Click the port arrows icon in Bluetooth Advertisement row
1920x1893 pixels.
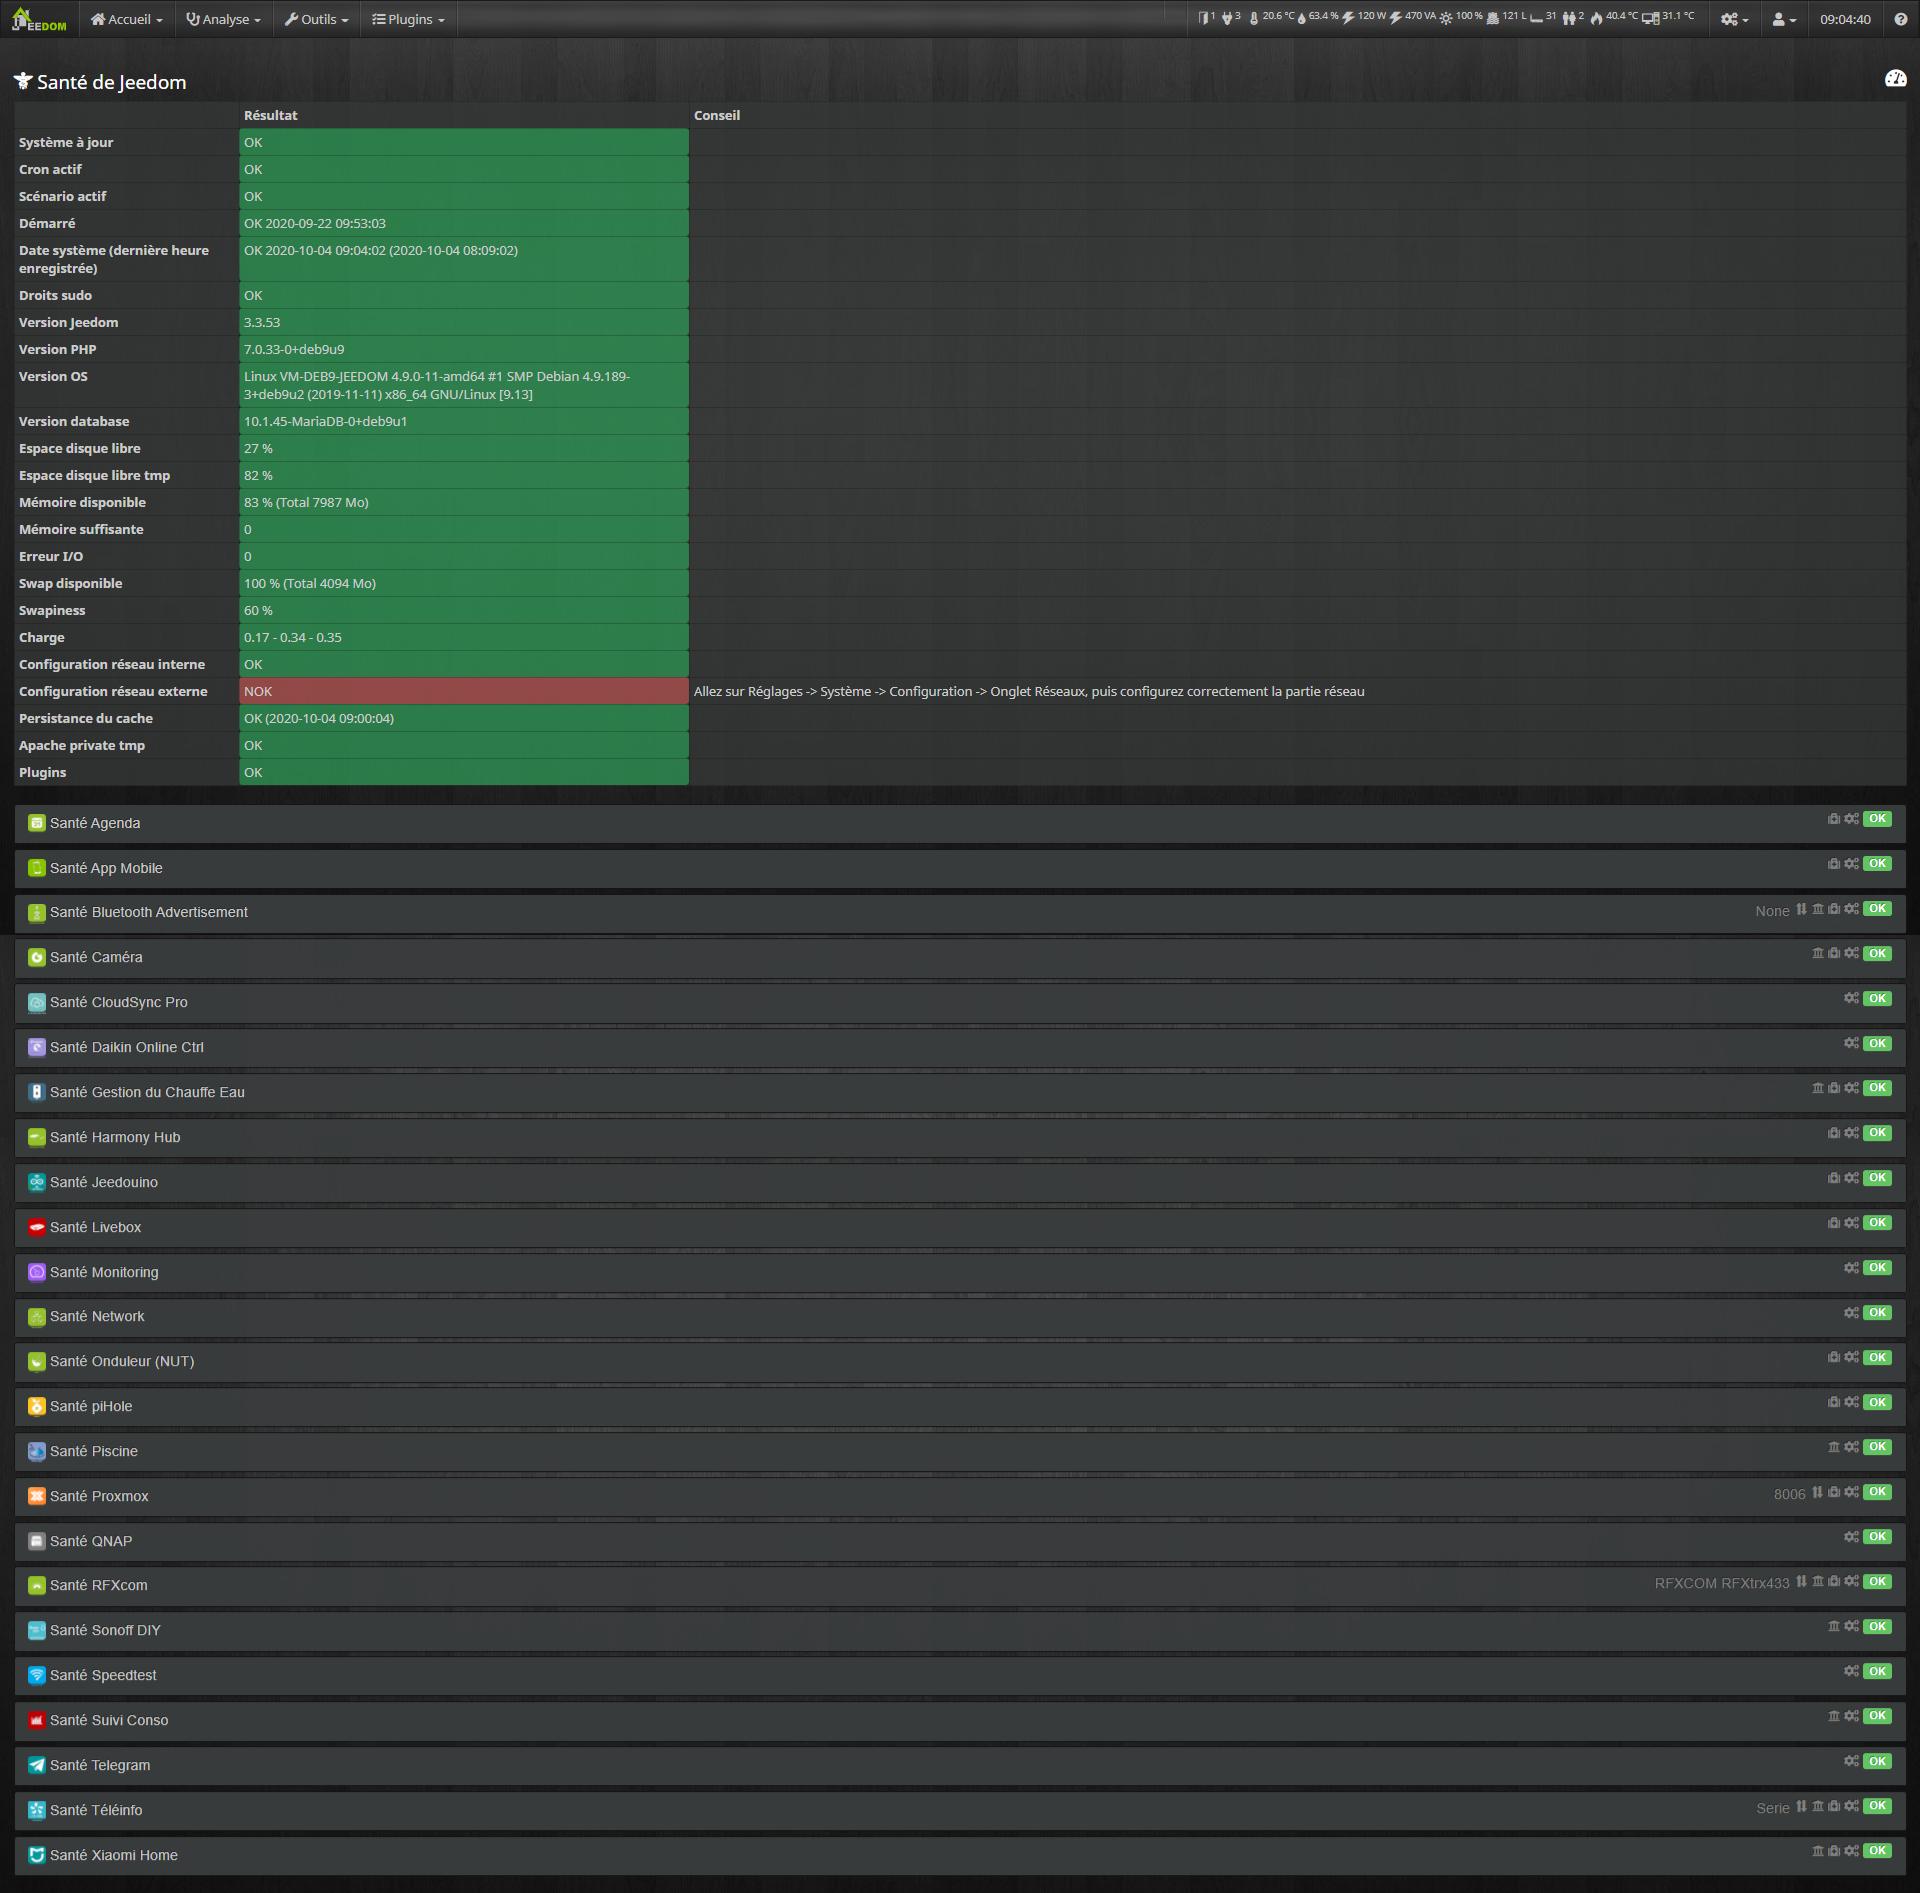click(1801, 908)
